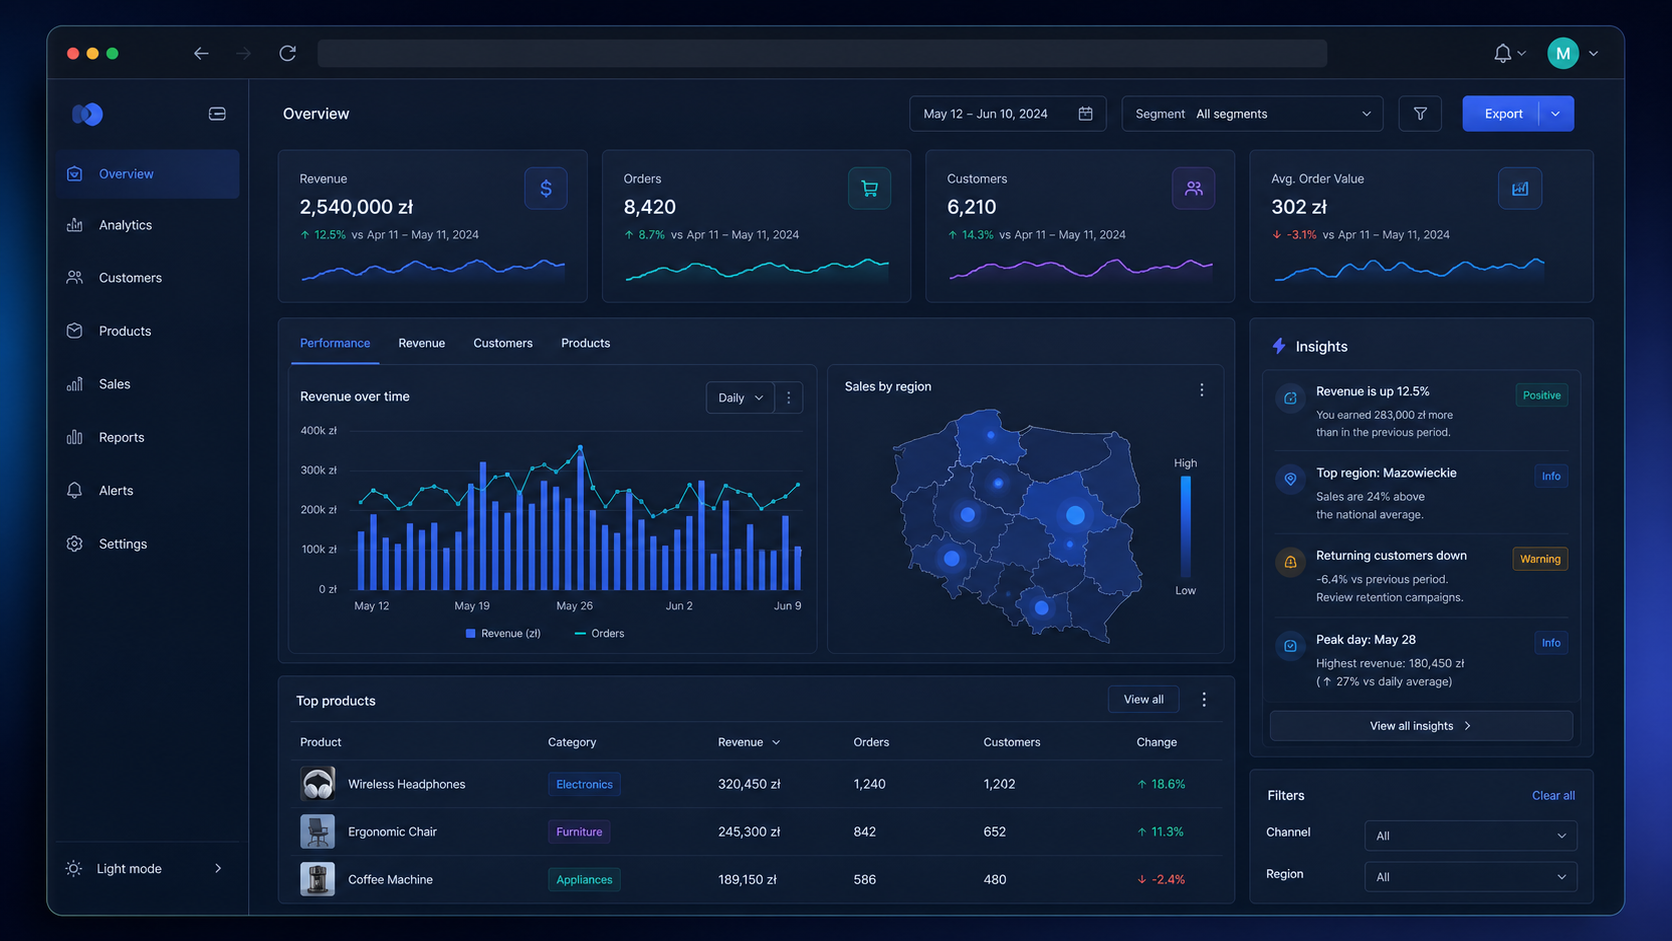
Task: Click Revenue is up insight icon
Action: pos(1290,398)
